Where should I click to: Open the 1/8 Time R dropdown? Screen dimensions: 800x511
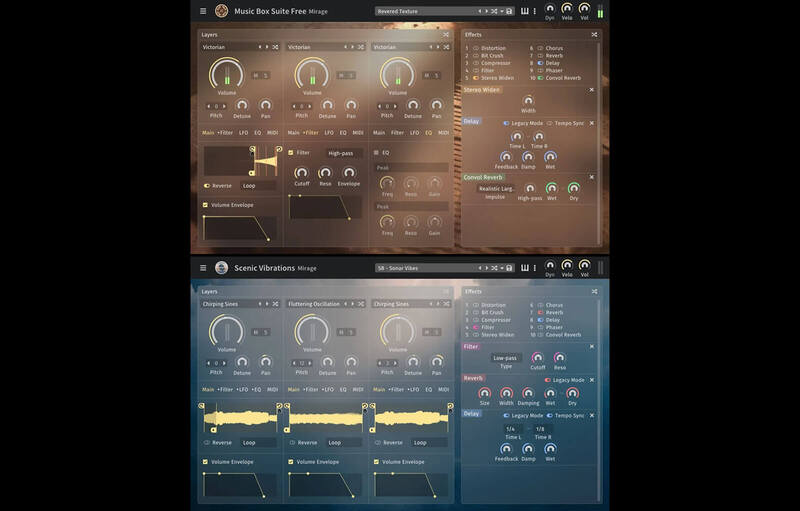click(x=542, y=429)
